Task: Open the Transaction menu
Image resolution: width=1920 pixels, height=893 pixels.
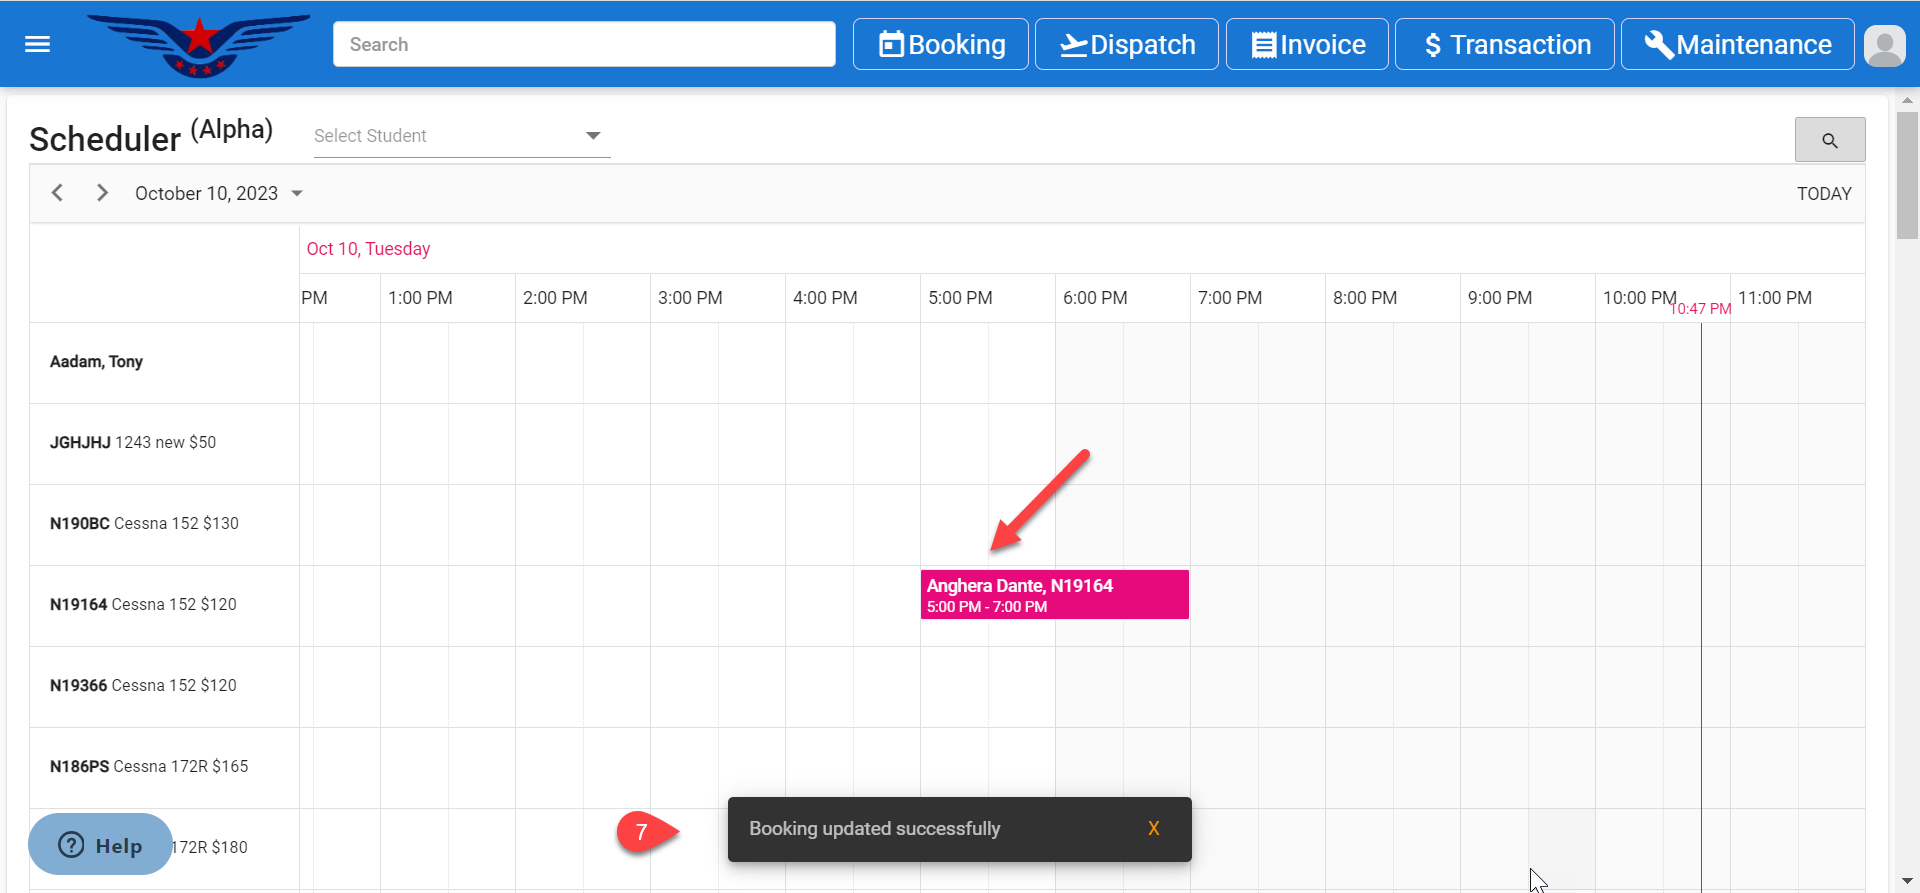Action: [1504, 45]
